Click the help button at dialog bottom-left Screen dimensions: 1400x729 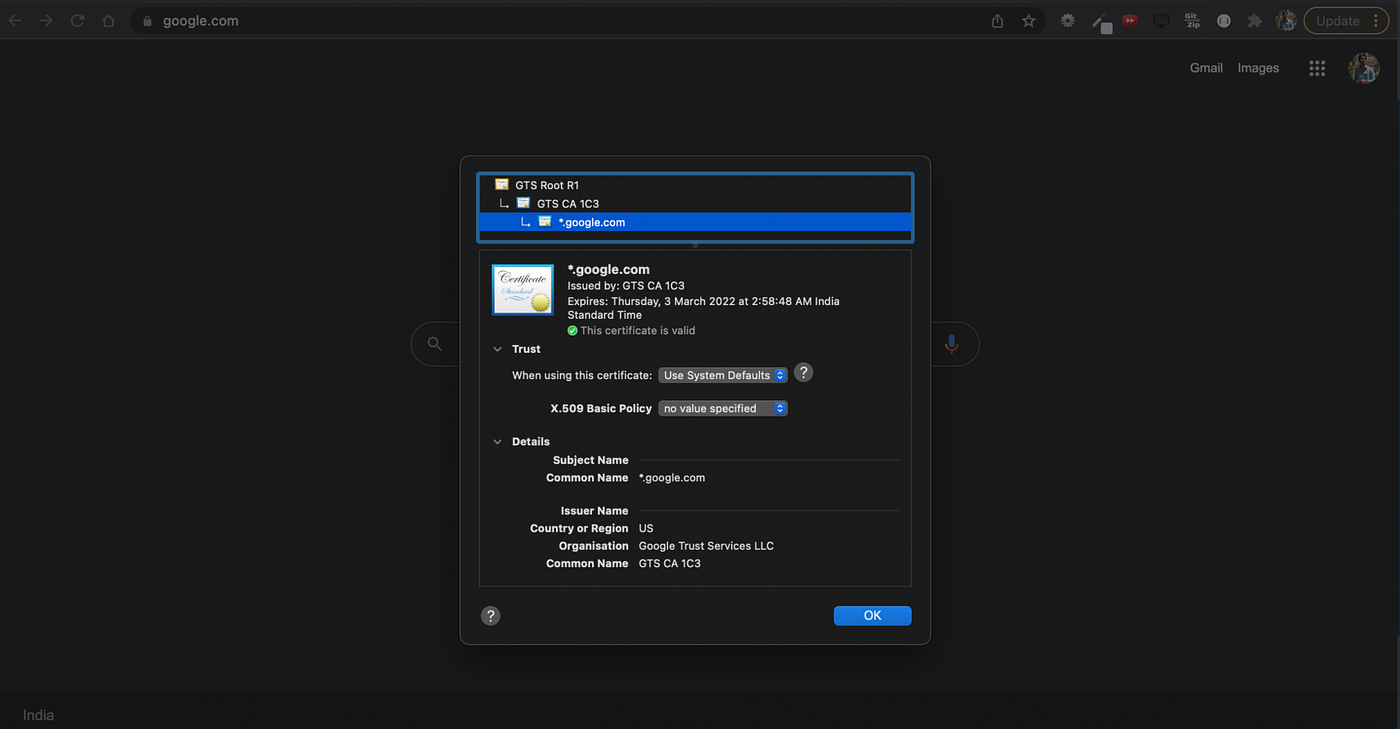point(490,616)
